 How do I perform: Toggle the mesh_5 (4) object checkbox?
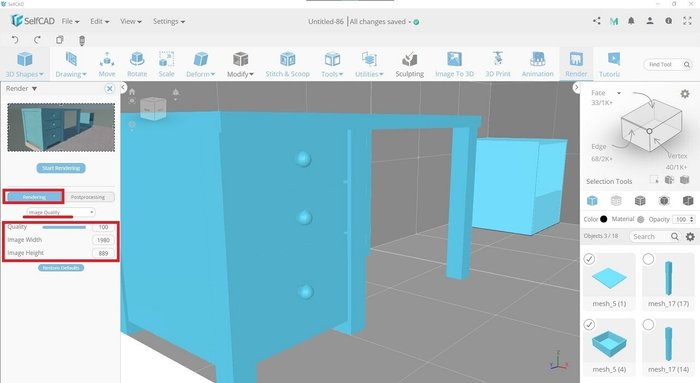pos(589,325)
